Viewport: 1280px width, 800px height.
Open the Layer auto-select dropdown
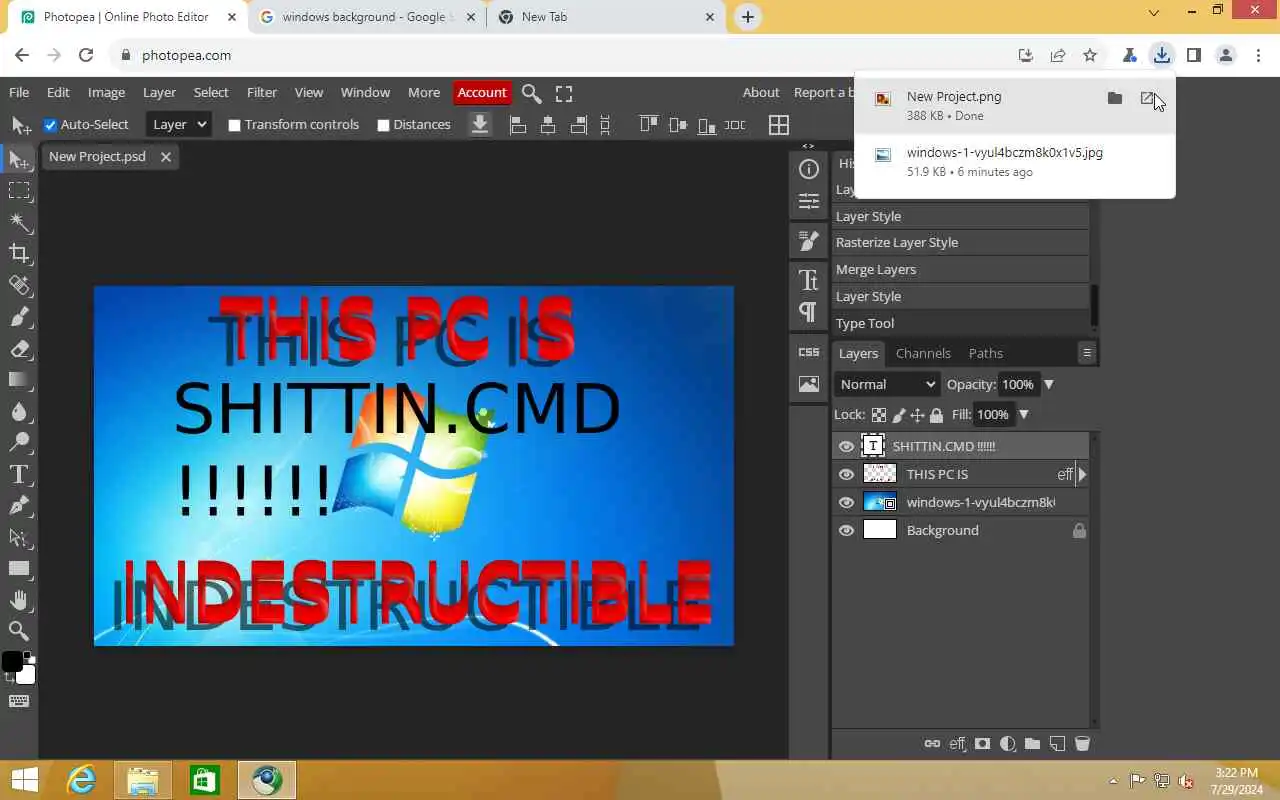(179, 124)
